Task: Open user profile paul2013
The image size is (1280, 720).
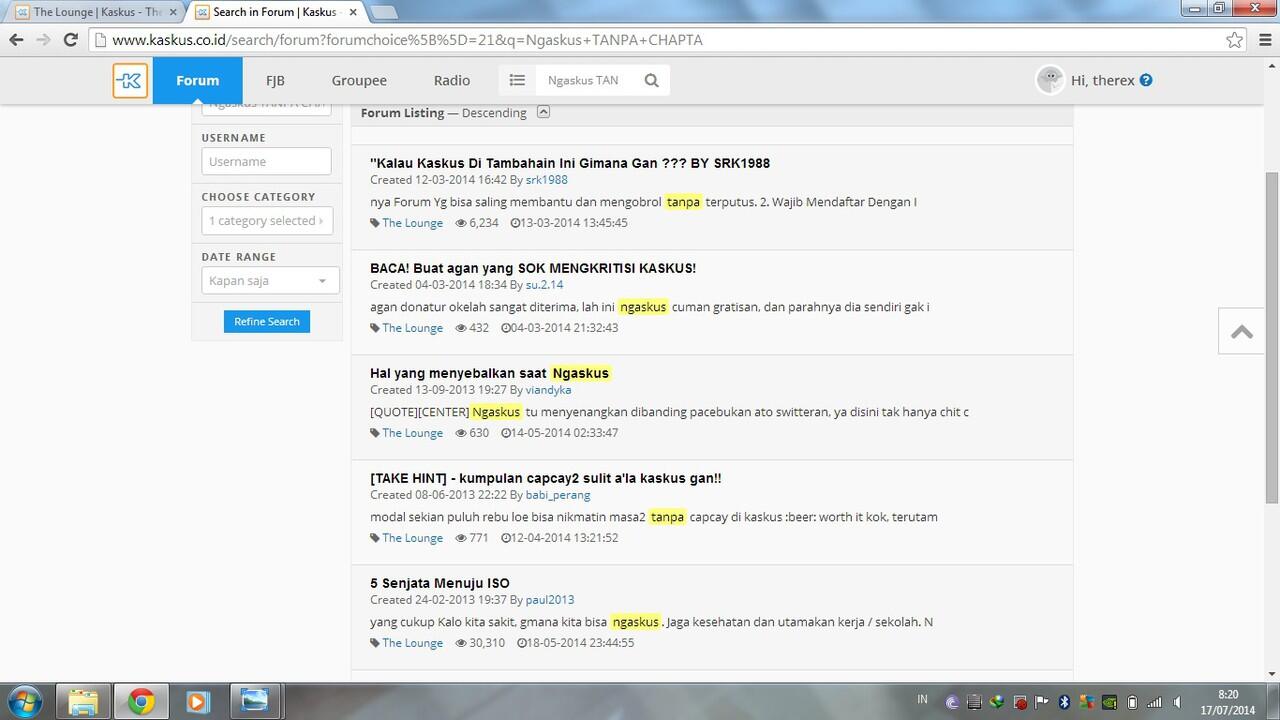Action: coord(550,600)
